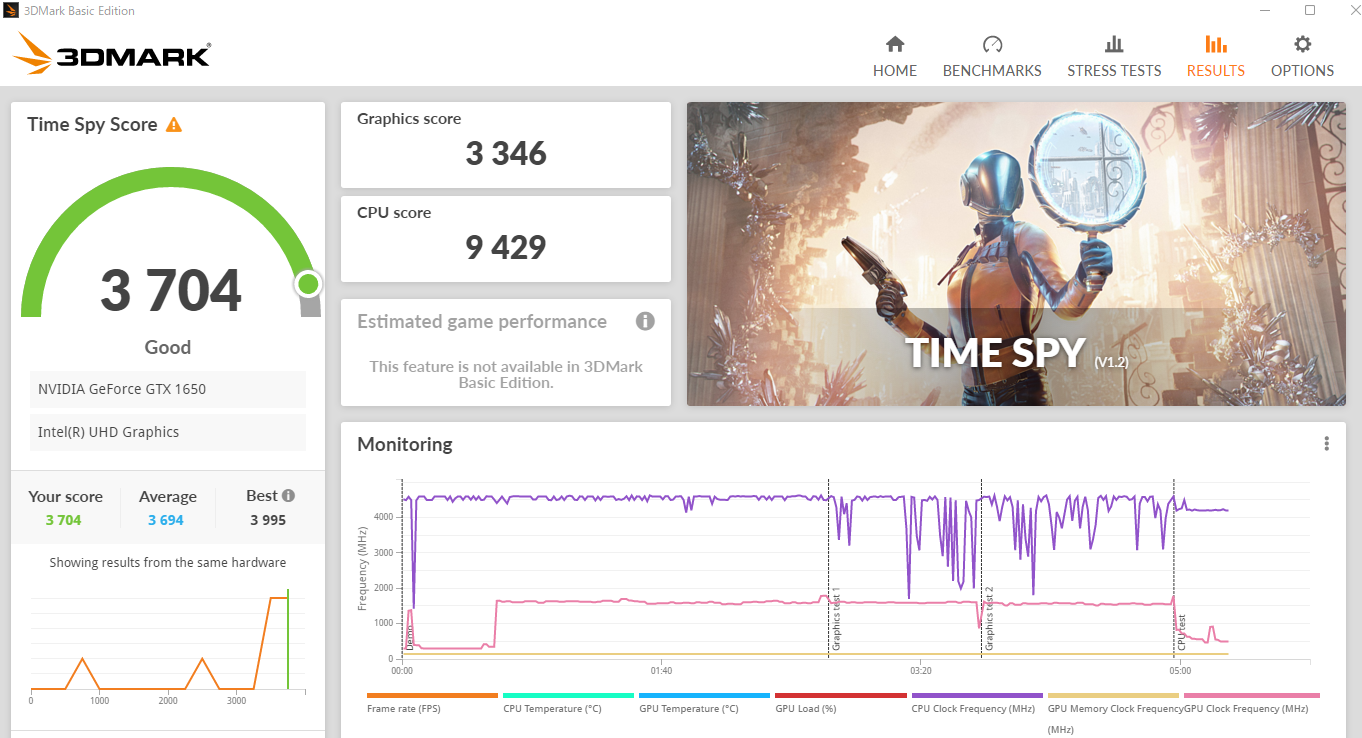Click the Graphics score value 3 346

click(x=506, y=154)
